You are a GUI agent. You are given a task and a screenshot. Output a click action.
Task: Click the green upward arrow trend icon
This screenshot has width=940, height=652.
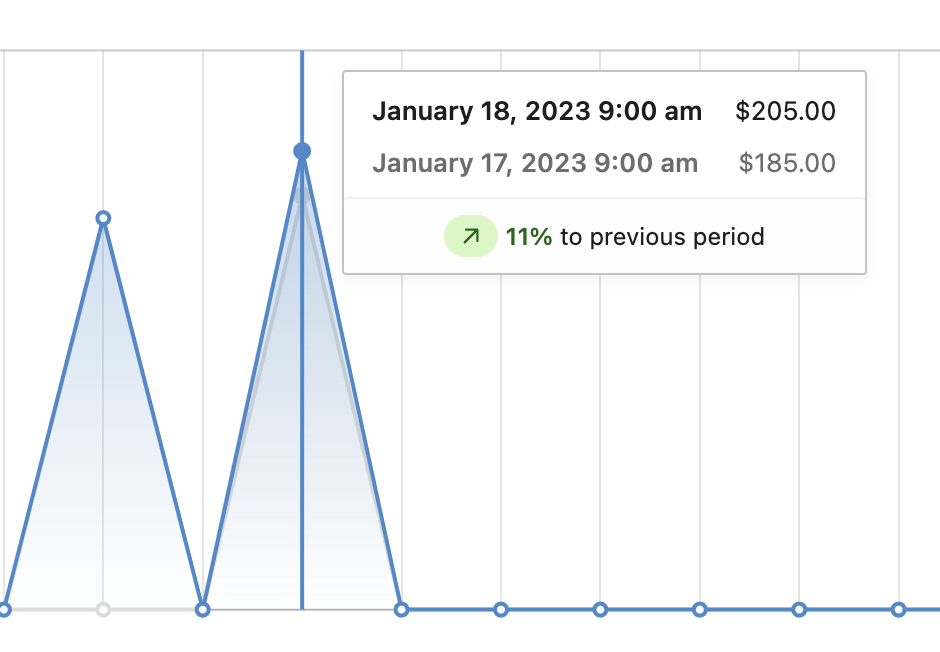coord(471,236)
